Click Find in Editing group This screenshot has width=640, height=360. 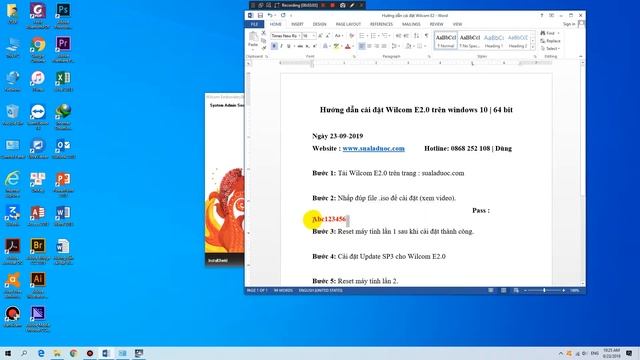[549, 33]
